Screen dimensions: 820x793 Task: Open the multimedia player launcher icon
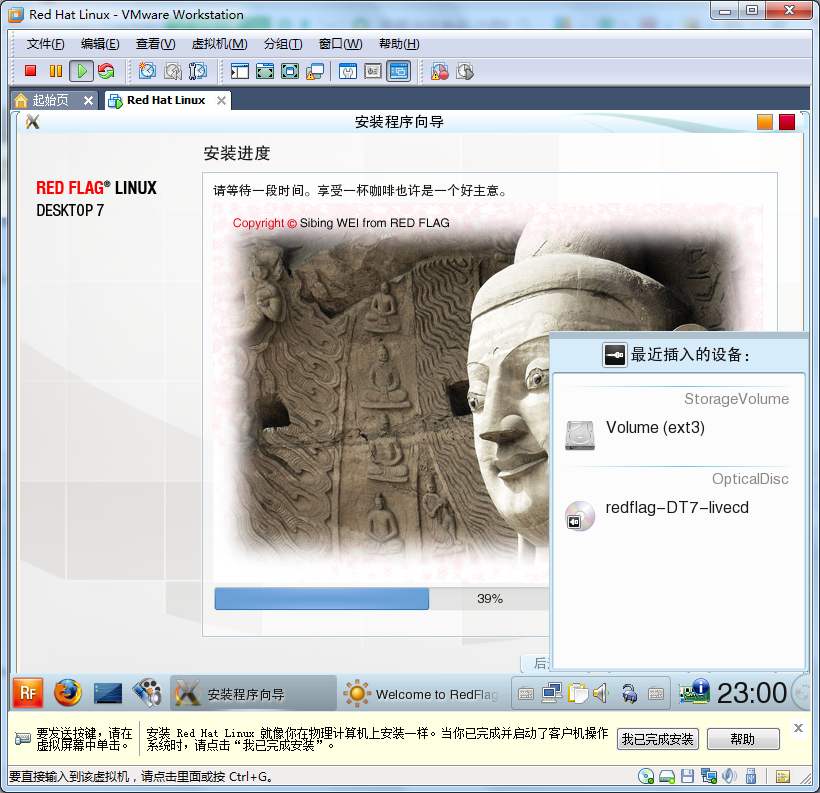[x=147, y=693]
